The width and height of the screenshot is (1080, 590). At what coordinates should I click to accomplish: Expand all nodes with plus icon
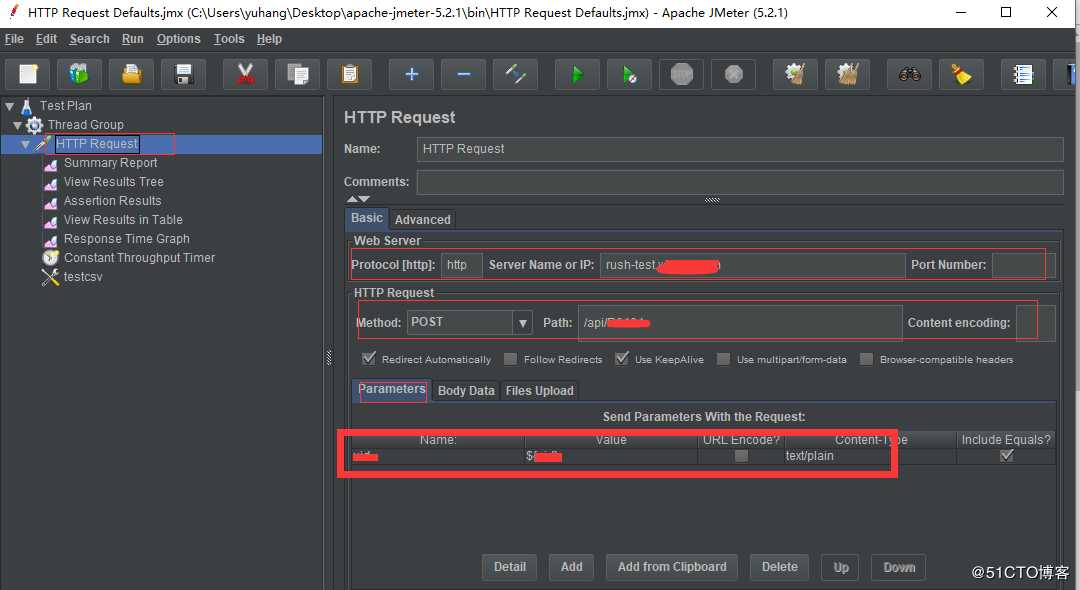[x=411, y=74]
